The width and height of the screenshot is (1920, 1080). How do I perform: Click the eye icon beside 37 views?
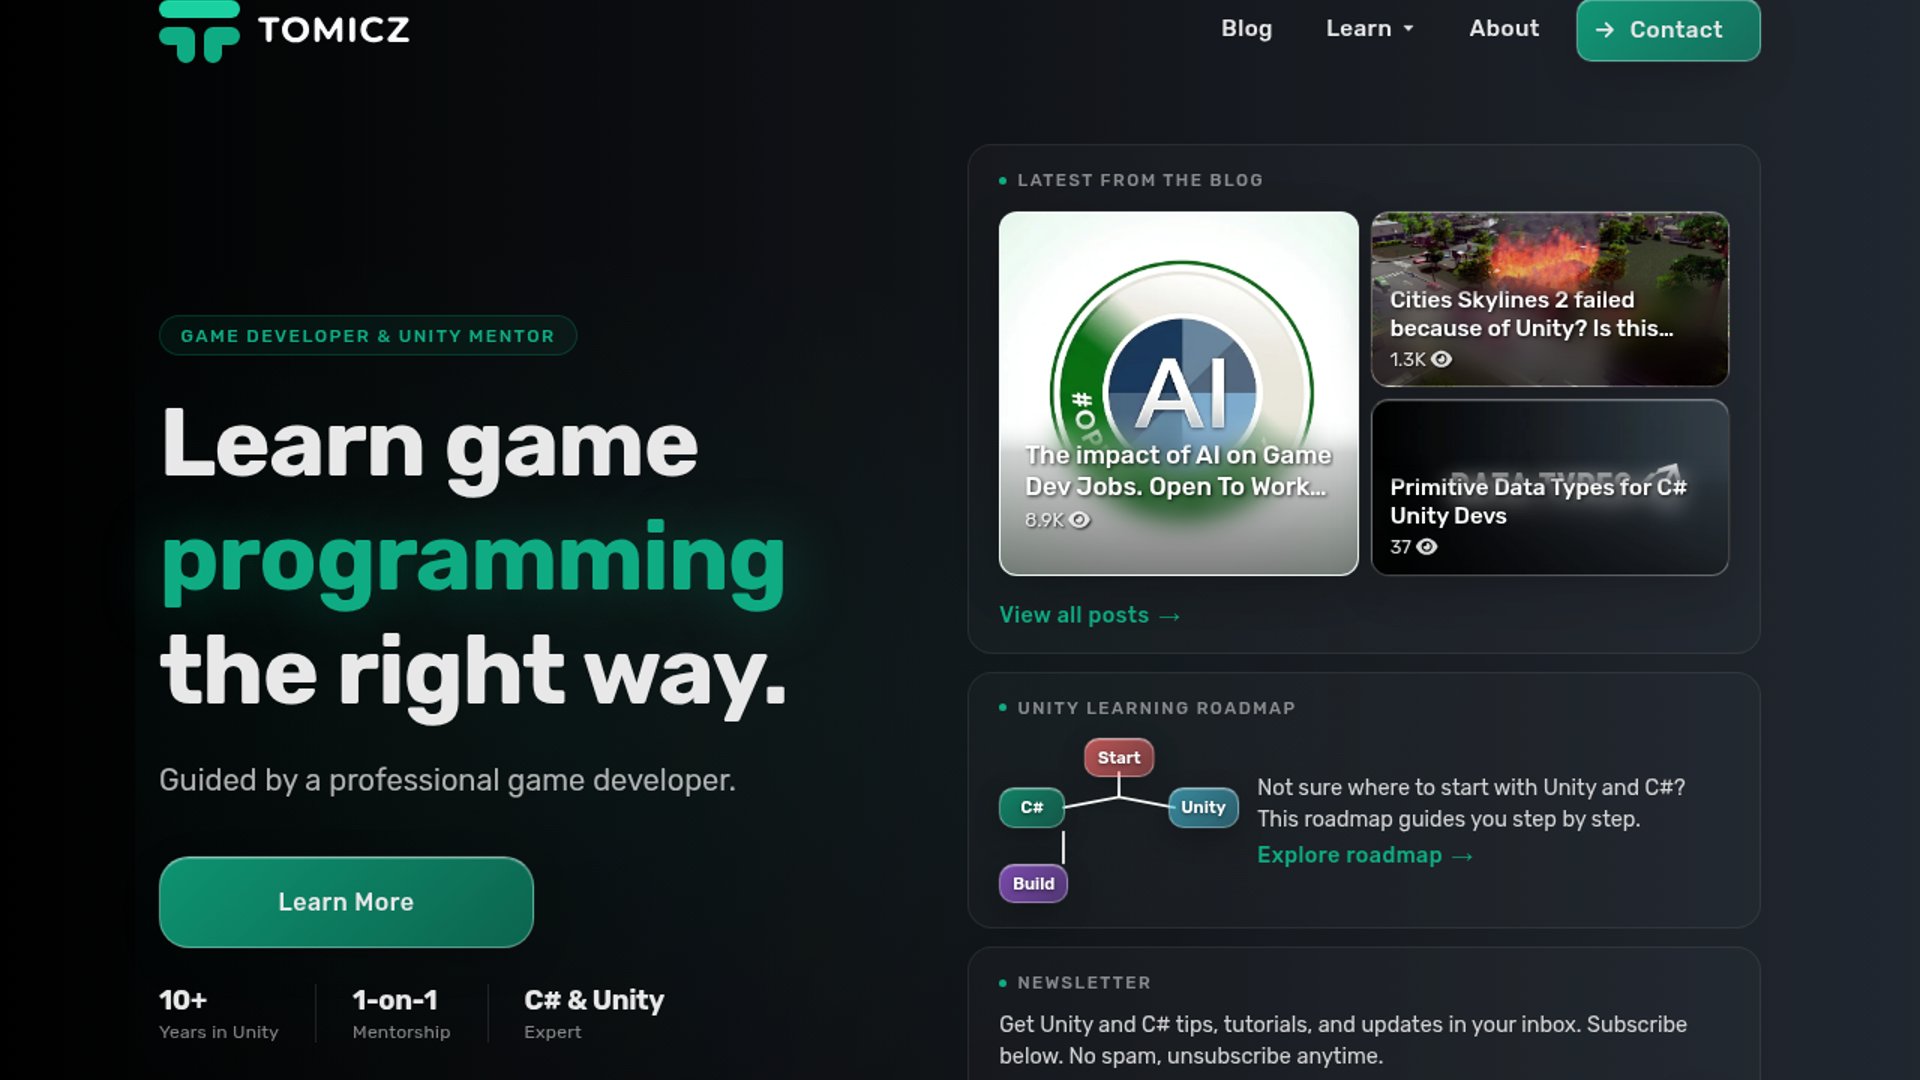coord(1427,547)
